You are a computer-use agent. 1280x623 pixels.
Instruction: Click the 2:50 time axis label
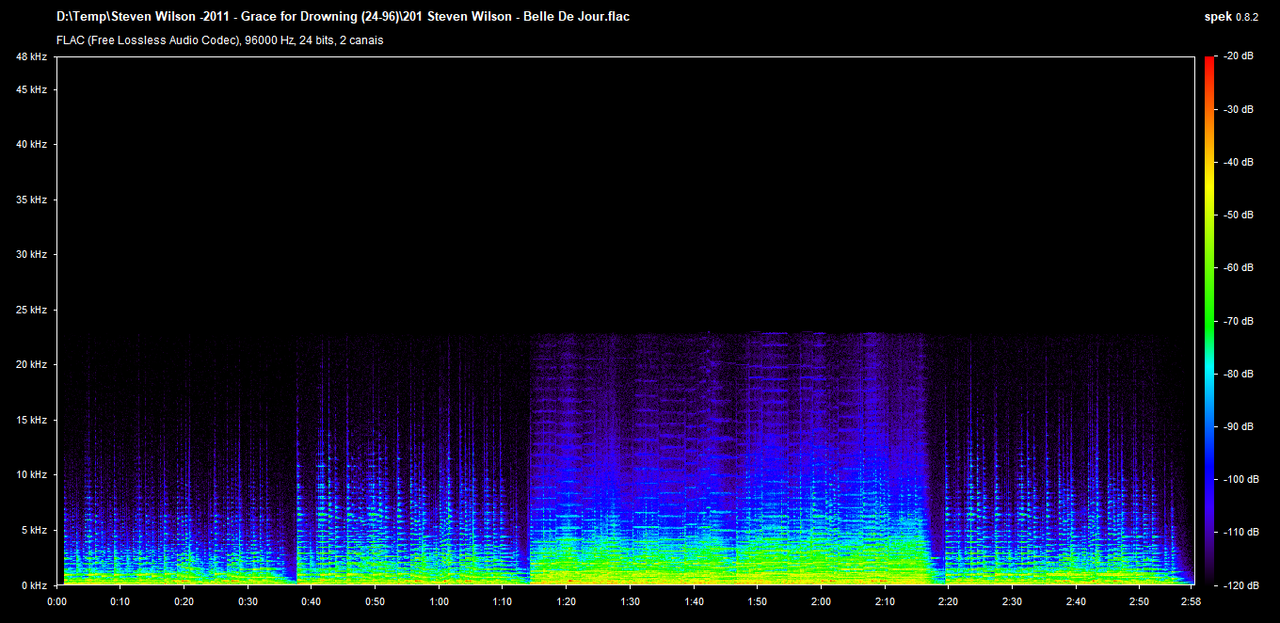(1140, 602)
